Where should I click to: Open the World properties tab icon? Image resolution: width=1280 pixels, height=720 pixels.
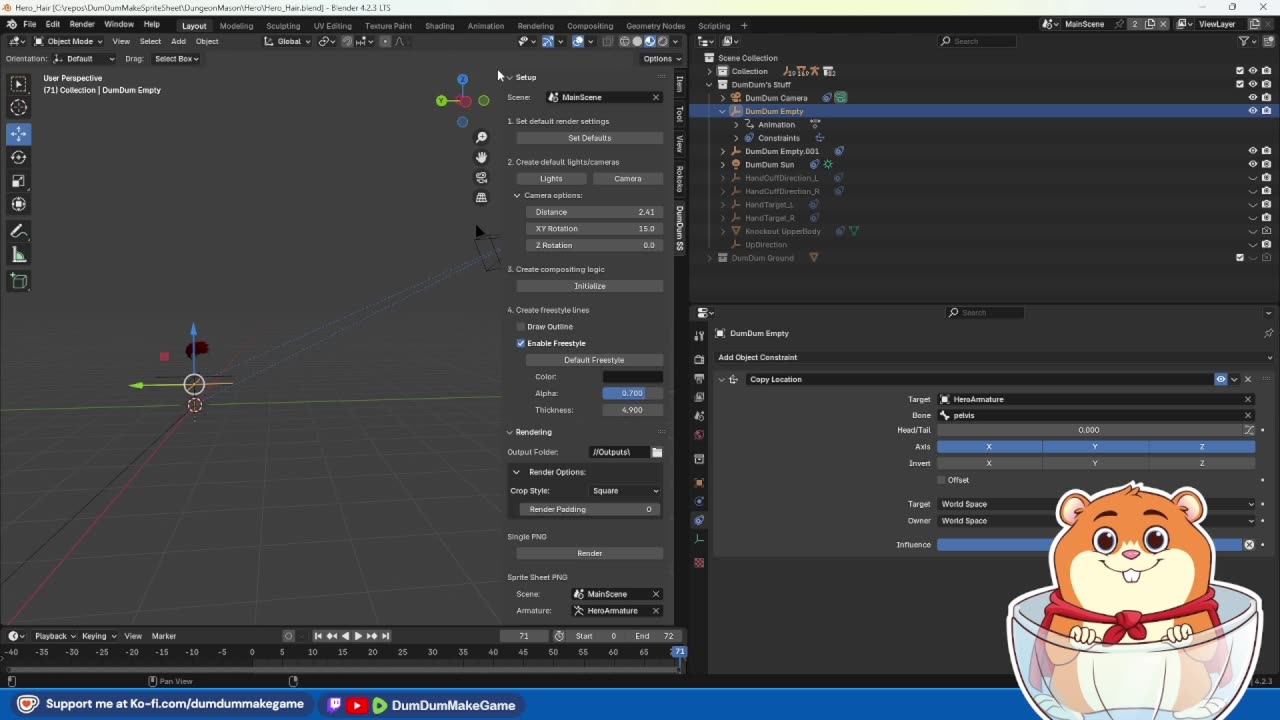(699, 435)
